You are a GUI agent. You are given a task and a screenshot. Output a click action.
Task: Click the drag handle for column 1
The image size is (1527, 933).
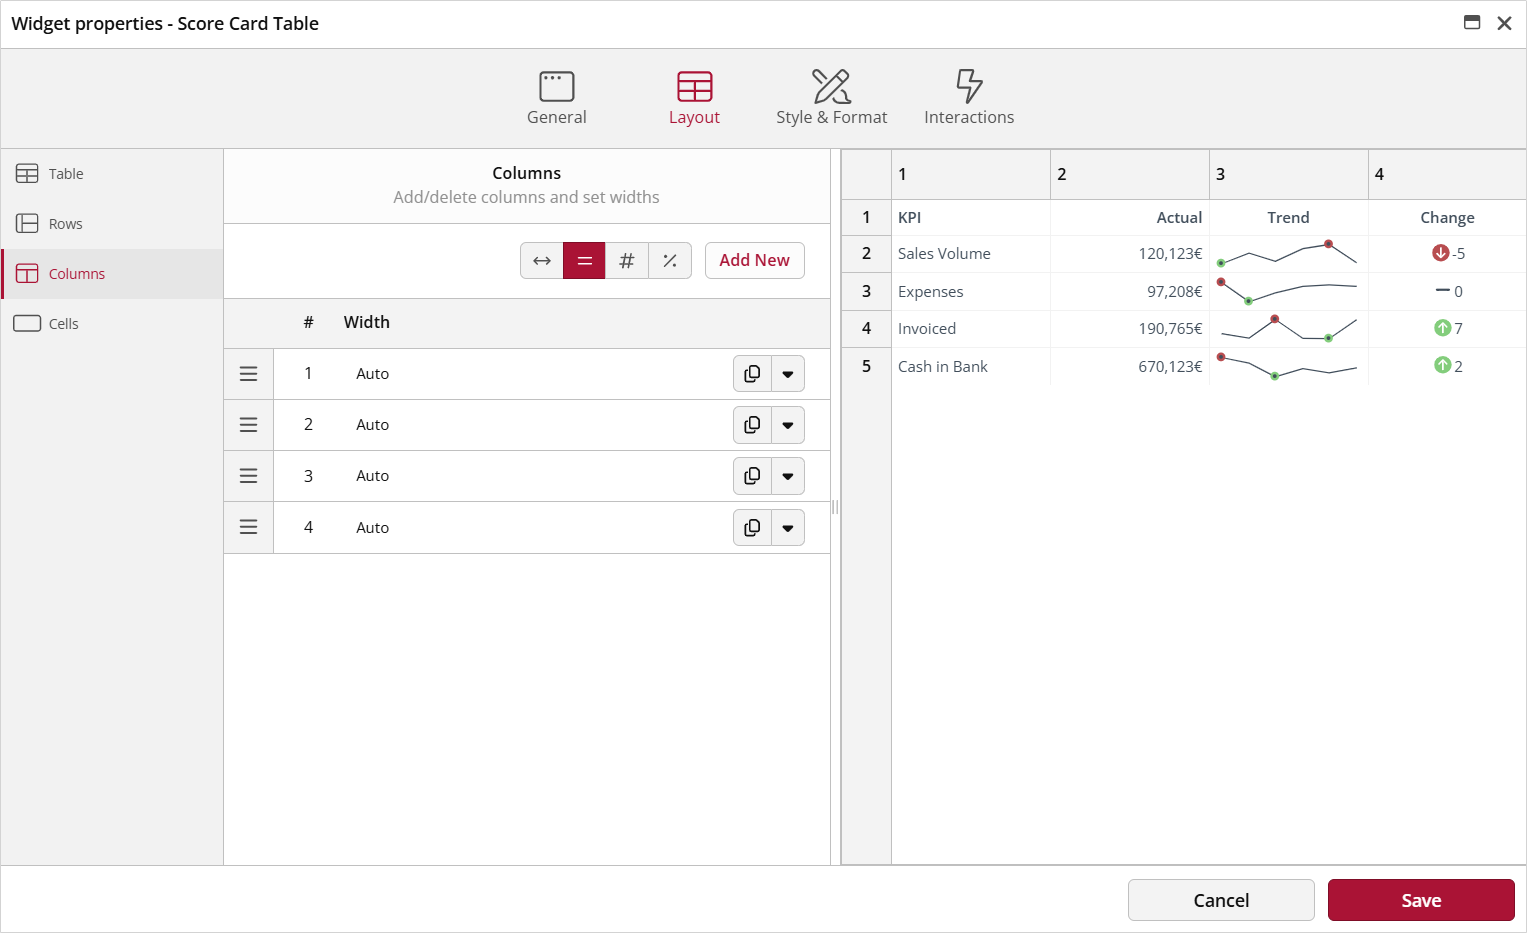(x=249, y=374)
